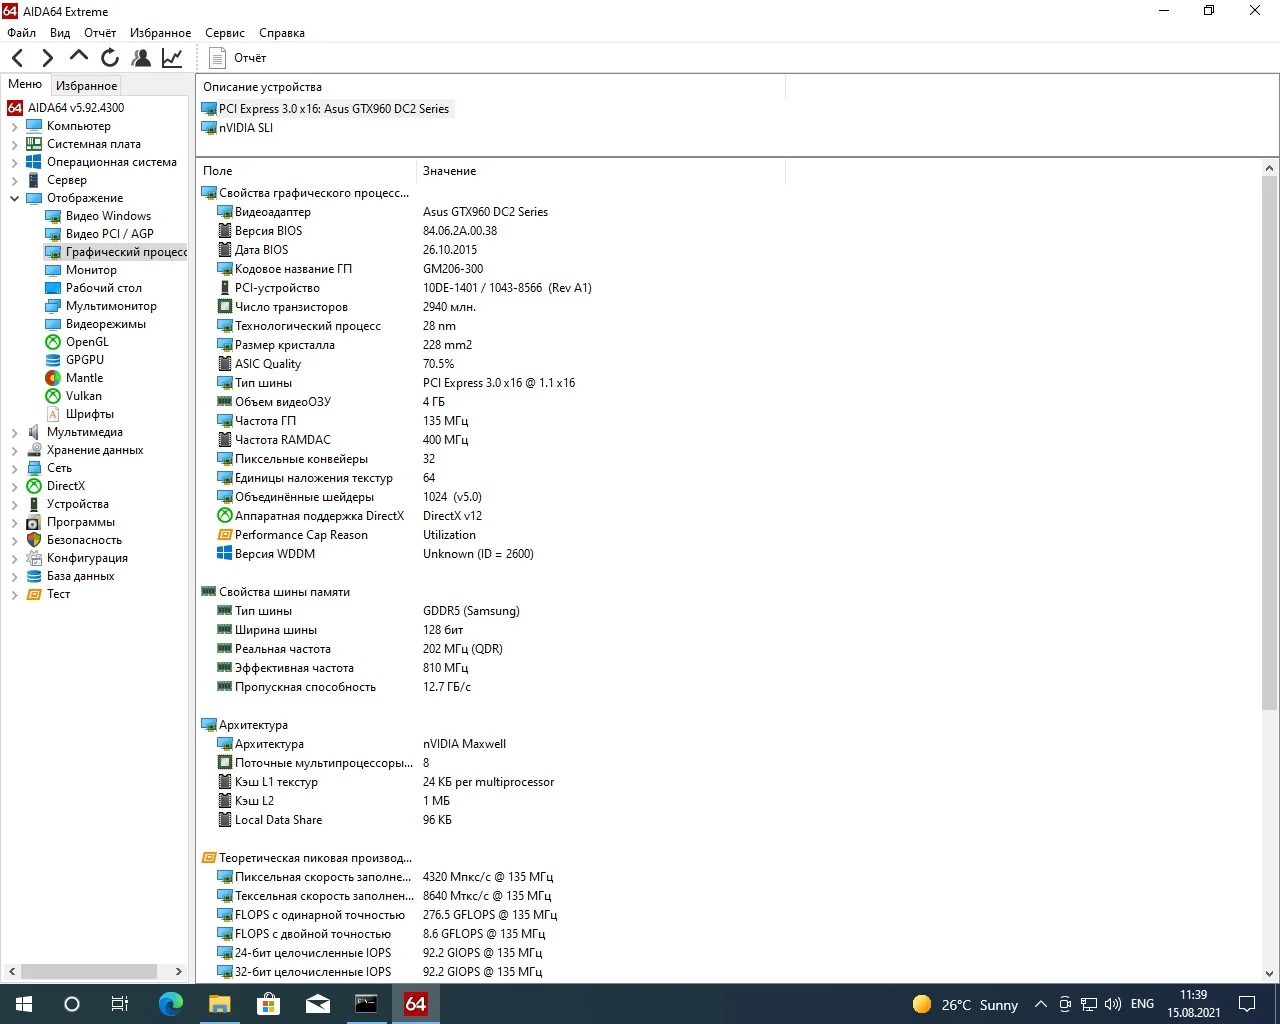Click the vertical scrollbar of details list
1280x1024 pixels.
point(1270,443)
